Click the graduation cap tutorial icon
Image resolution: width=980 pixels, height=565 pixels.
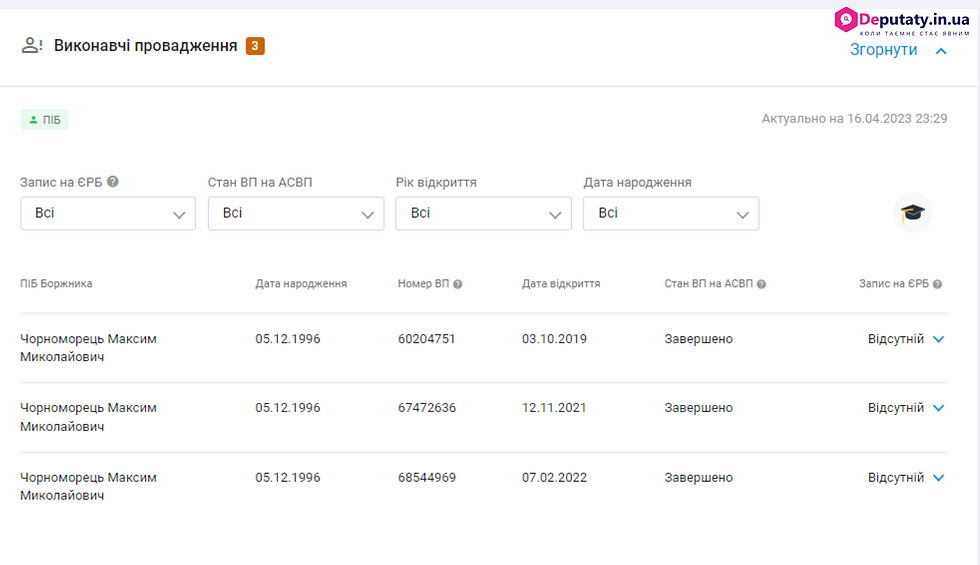click(x=912, y=213)
